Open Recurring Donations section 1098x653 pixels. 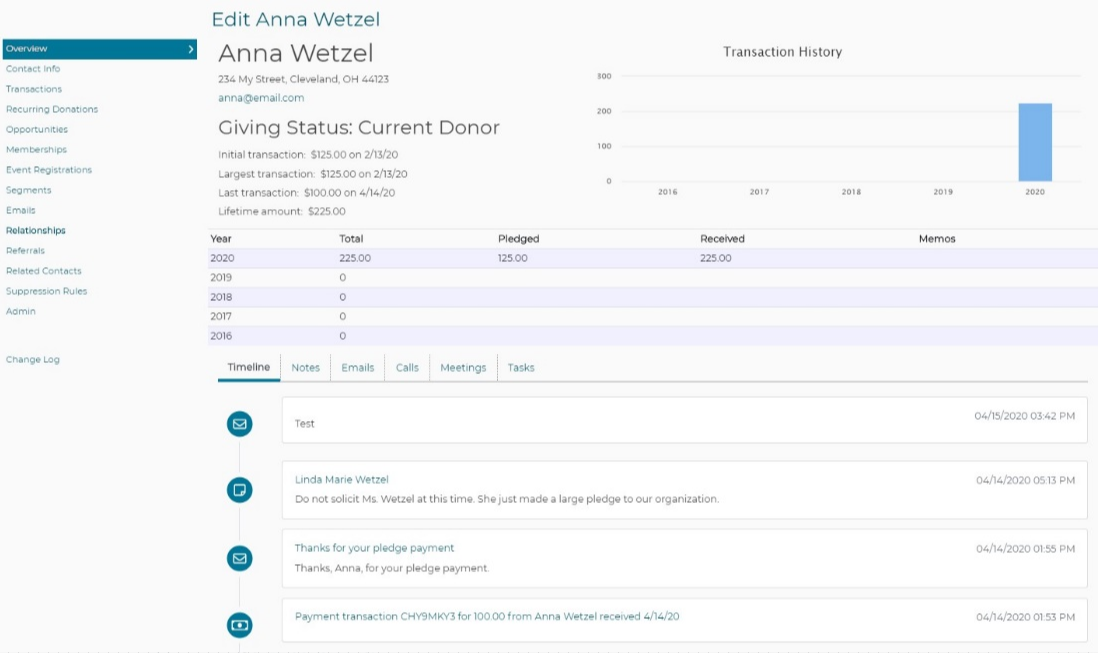[x=52, y=109]
